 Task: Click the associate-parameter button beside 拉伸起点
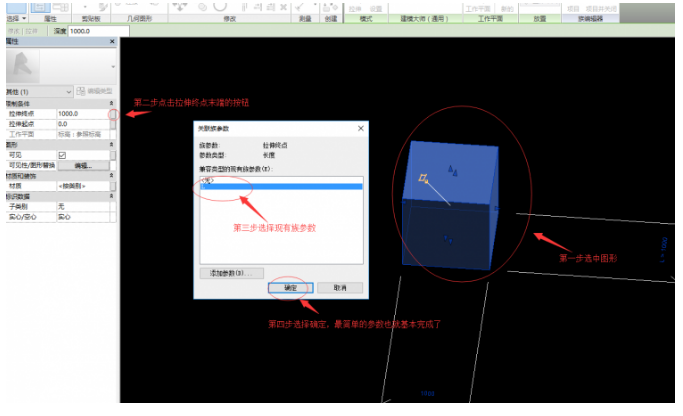[x=113, y=124]
